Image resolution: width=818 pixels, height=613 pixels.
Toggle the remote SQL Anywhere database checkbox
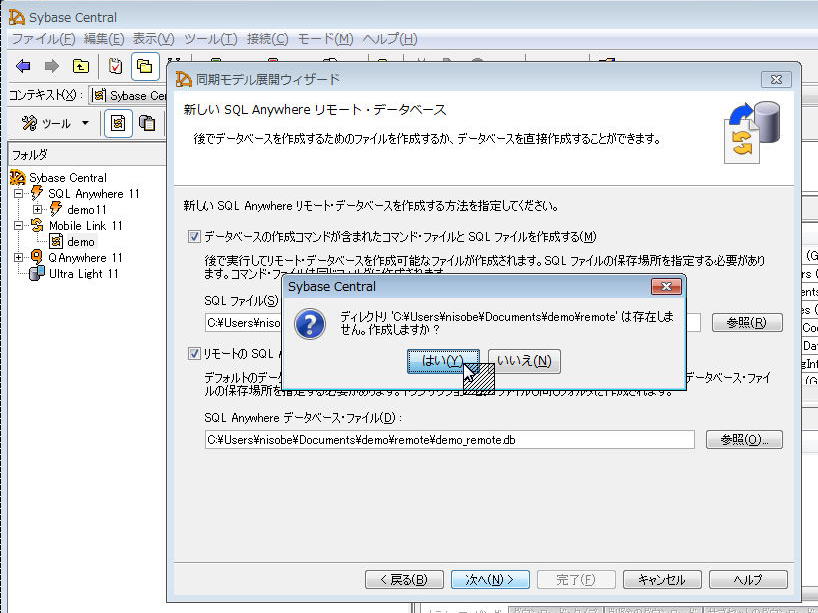click(194, 353)
